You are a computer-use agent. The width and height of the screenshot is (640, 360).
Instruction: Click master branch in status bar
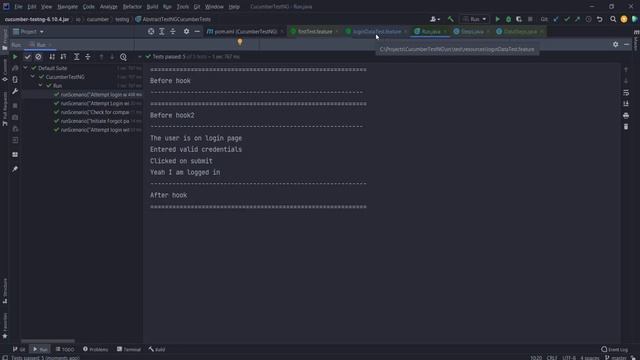coord(616,358)
